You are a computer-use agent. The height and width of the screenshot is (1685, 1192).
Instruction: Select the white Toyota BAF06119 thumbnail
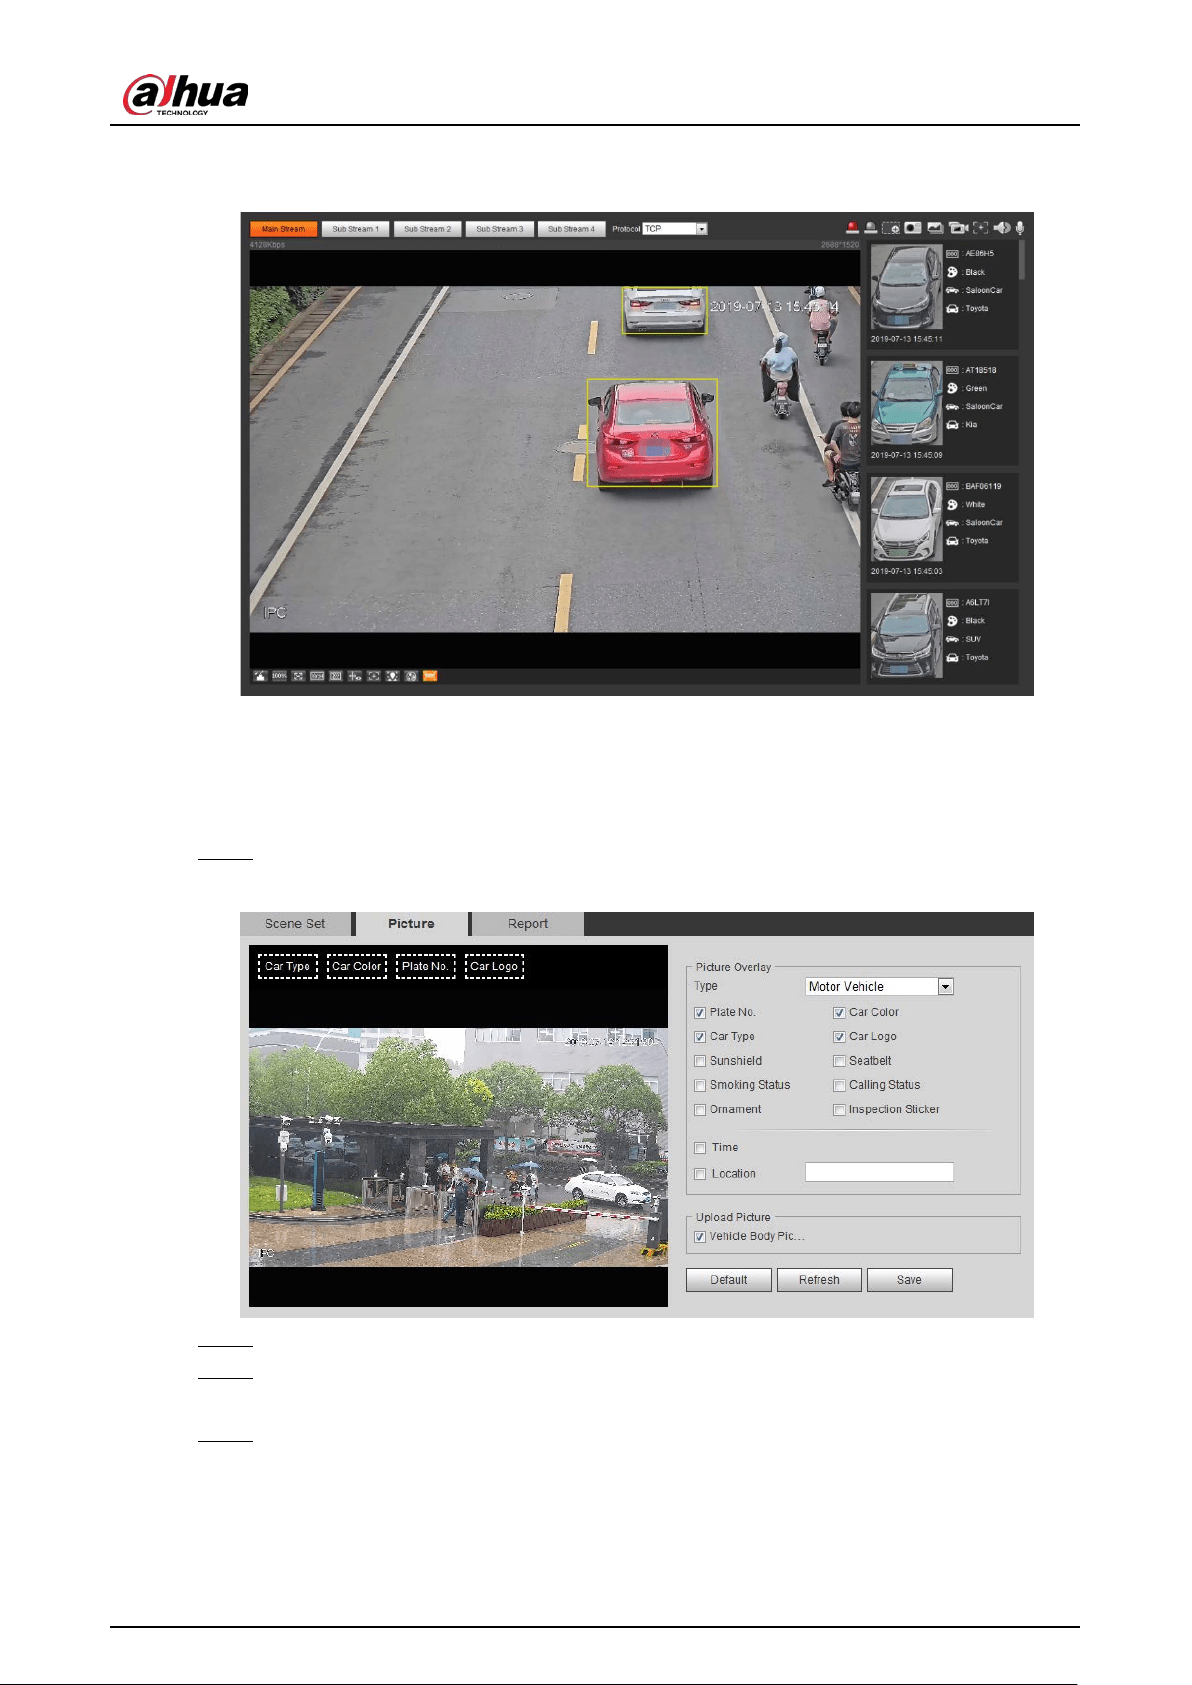906,519
